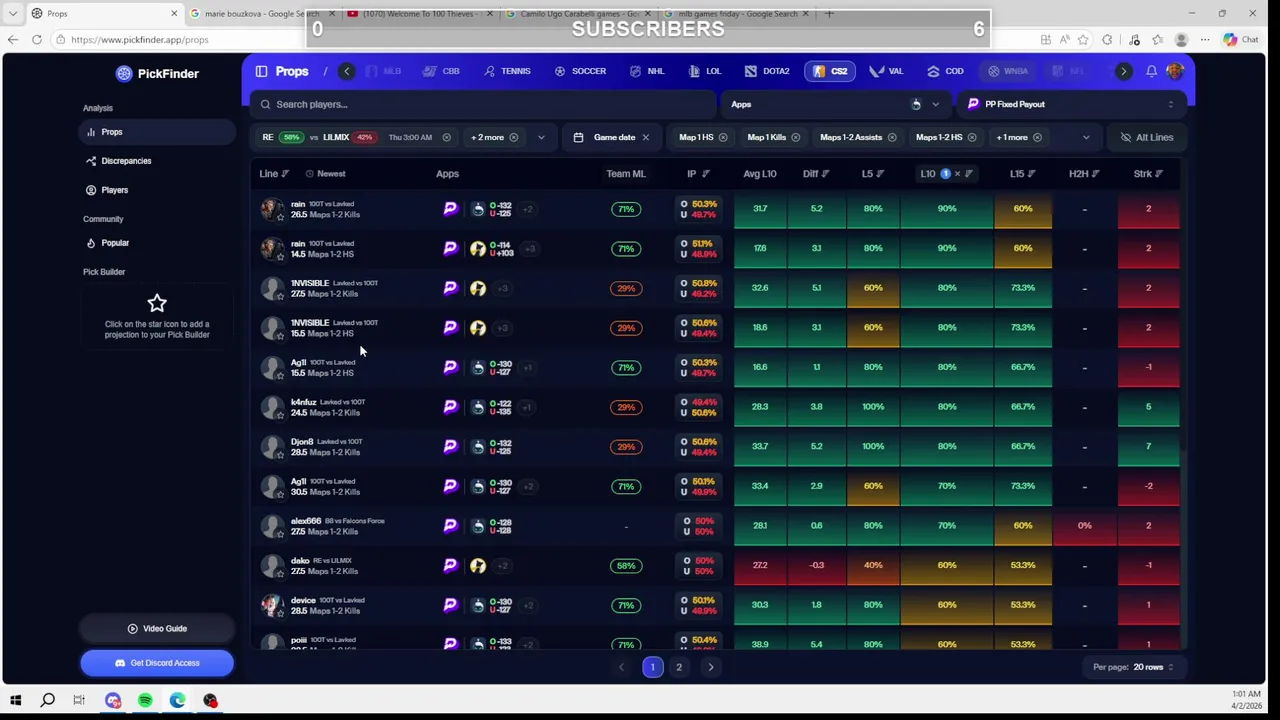1280x720 pixels.
Task: Click PrizePicks icon in rain 26.5 row
Action: [x=450, y=209]
